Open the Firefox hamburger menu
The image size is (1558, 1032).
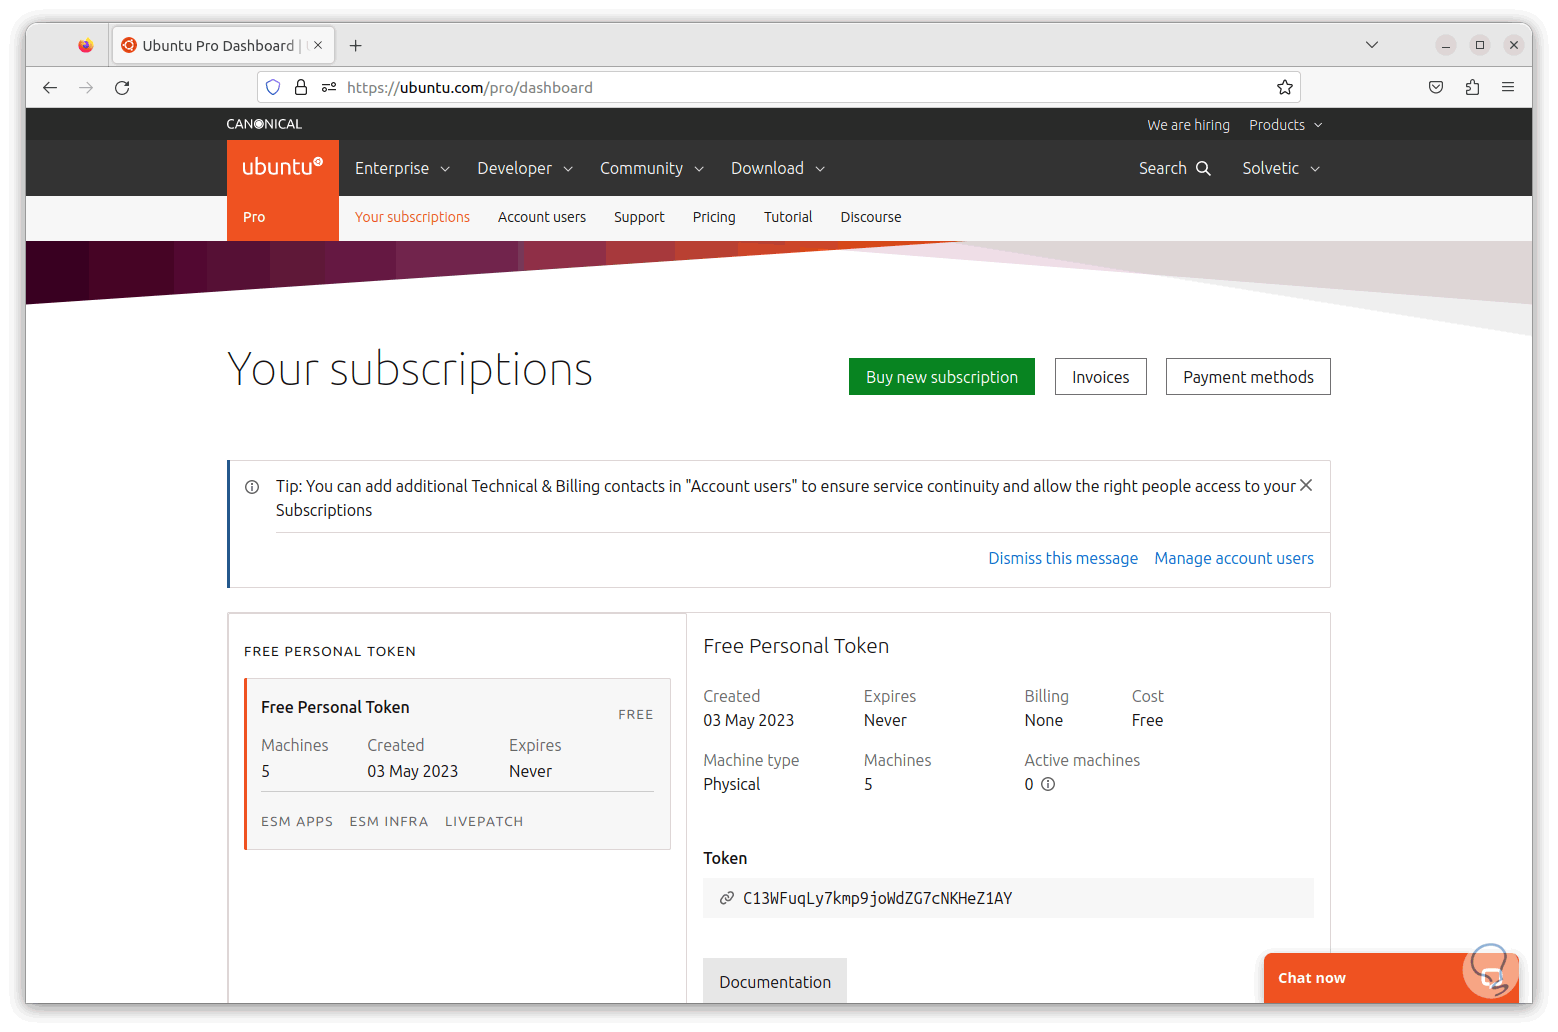[1508, 88]
